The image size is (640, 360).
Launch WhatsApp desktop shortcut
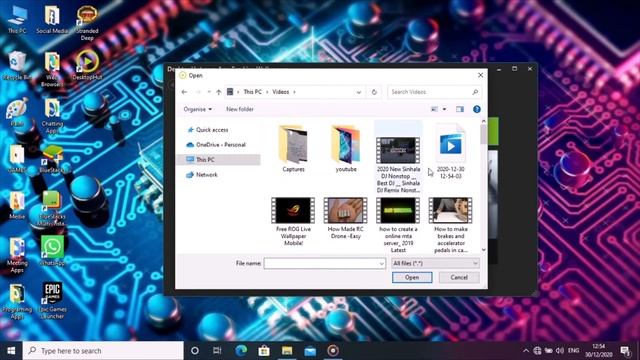(52, 251)
